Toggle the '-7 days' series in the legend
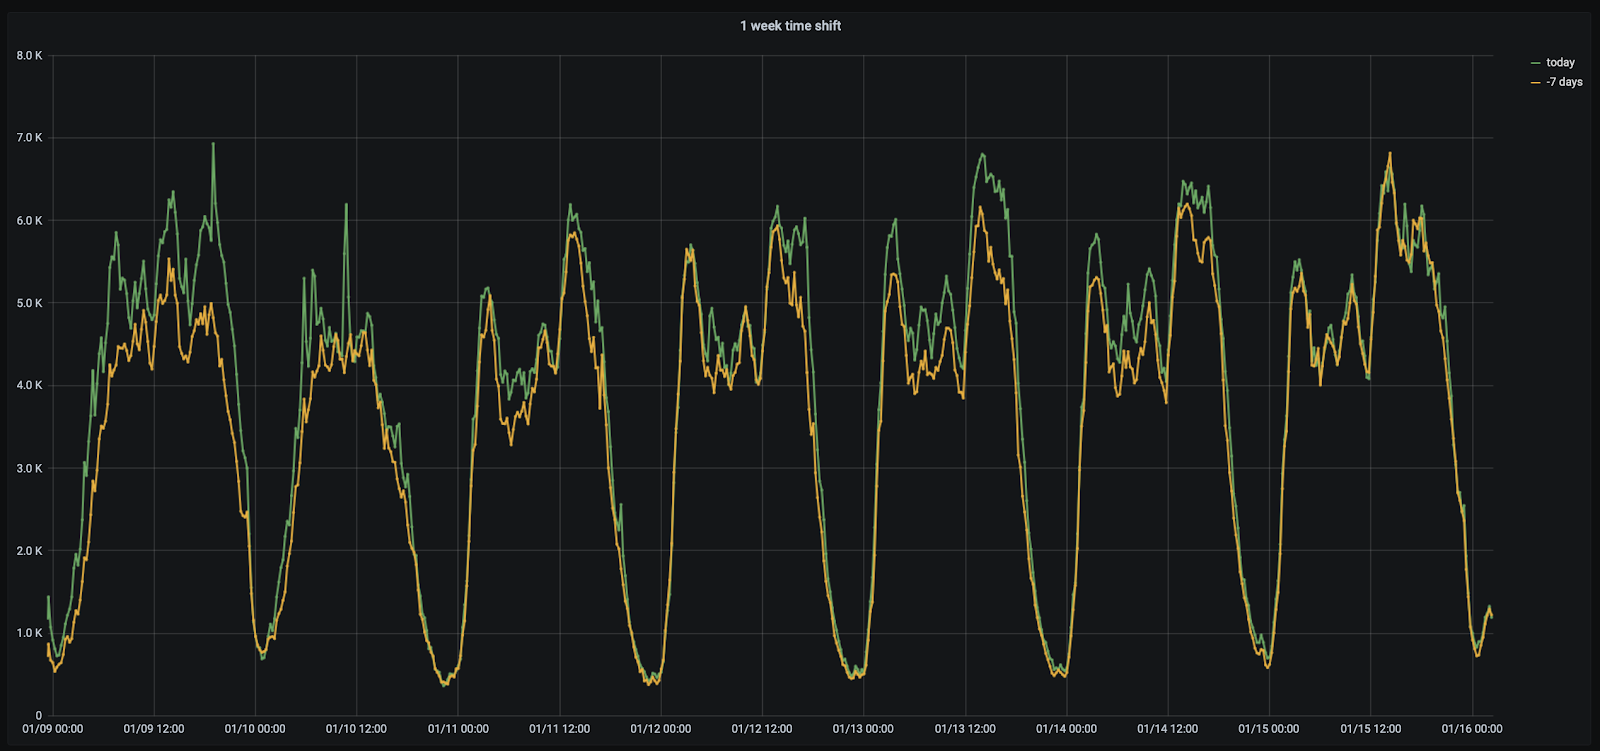This screenshot has width=1600, height=751. [1564, 82]
